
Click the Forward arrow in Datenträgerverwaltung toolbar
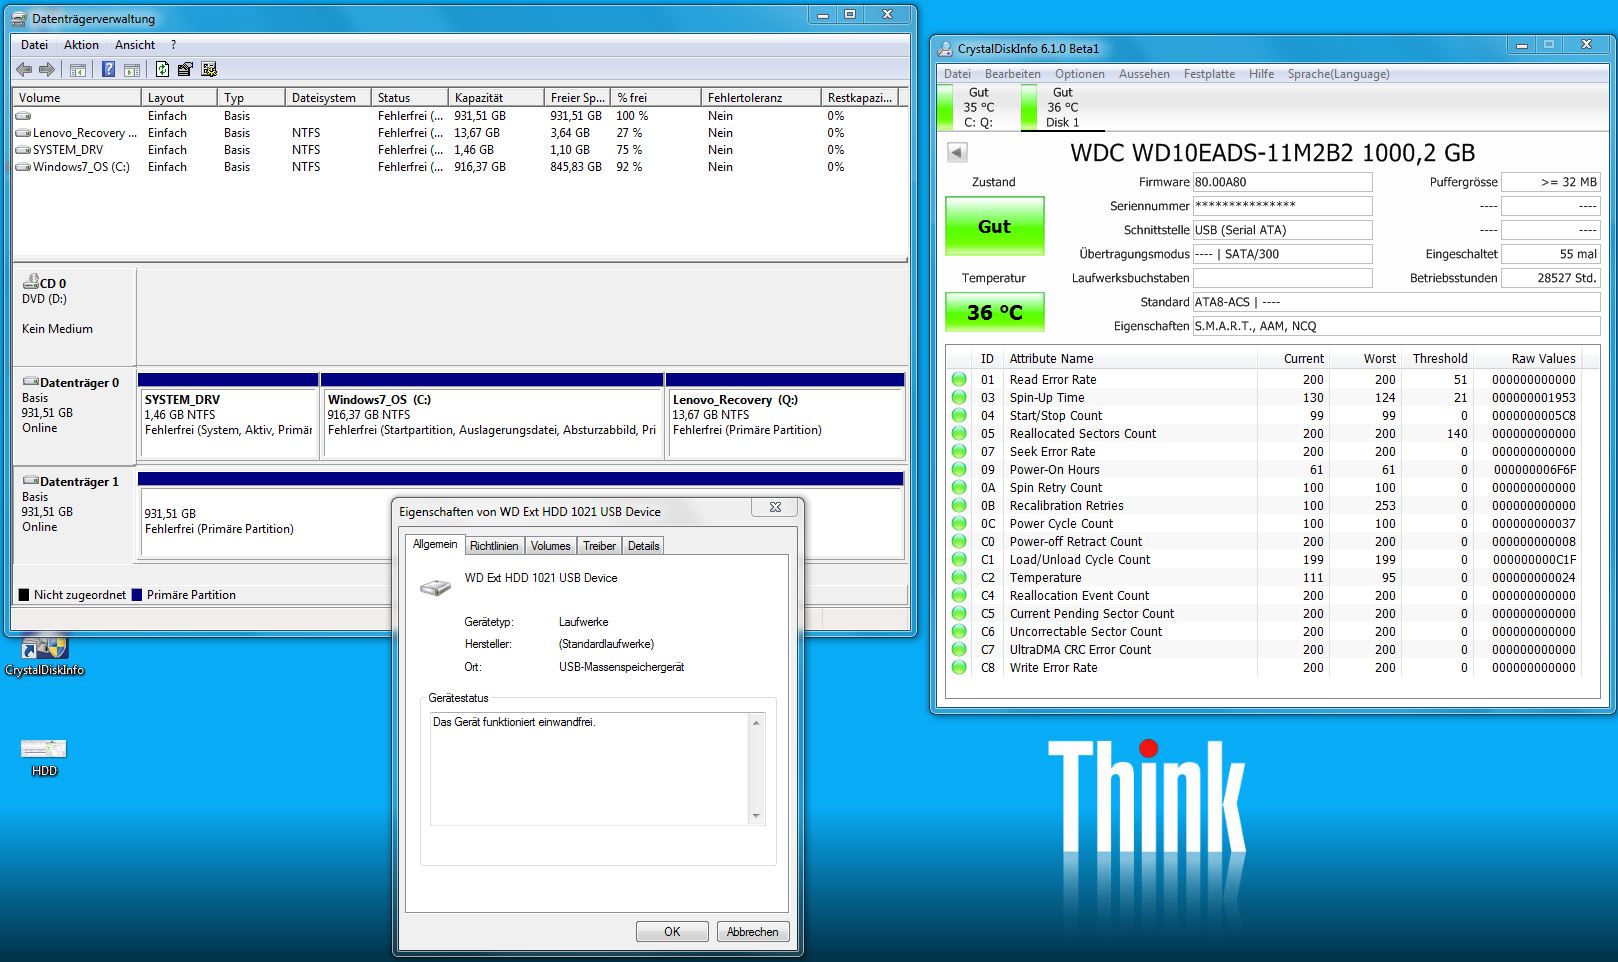coord(47,69)
